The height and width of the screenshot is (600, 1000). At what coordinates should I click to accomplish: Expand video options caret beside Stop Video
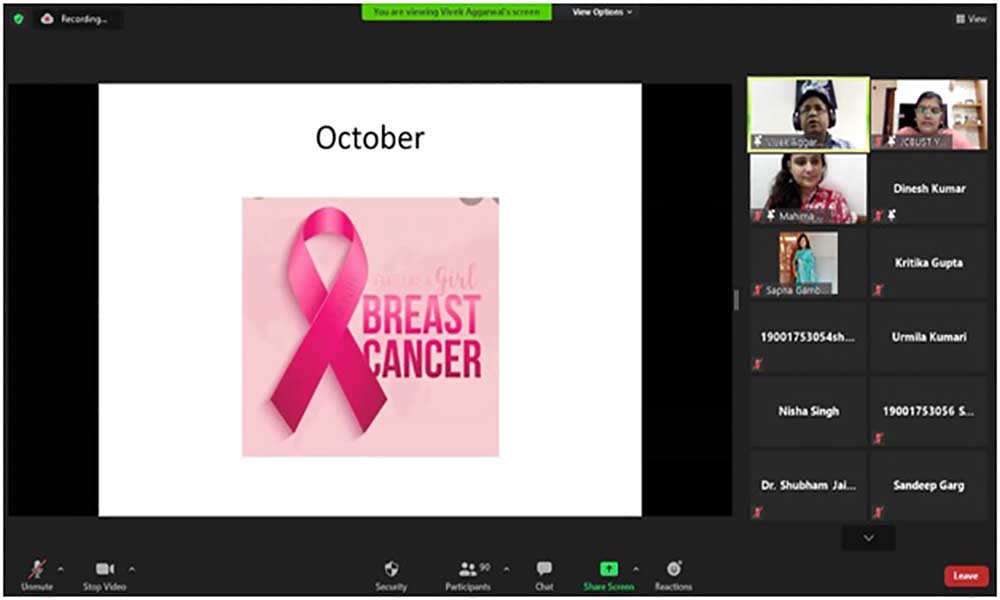click(132, 568)
